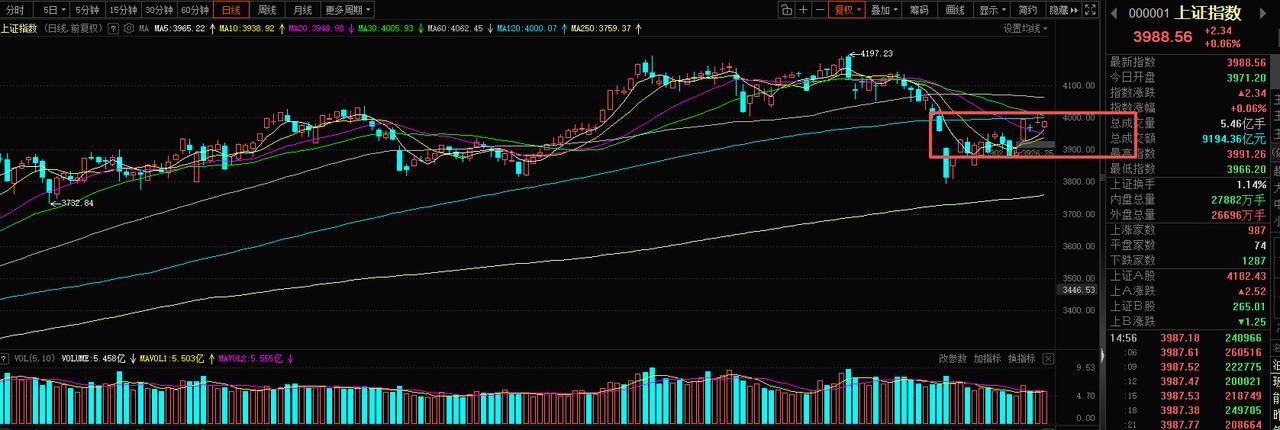Click the lock icon in chart toolbar
Screen dimensions: 1280x430
click(787, 10)
